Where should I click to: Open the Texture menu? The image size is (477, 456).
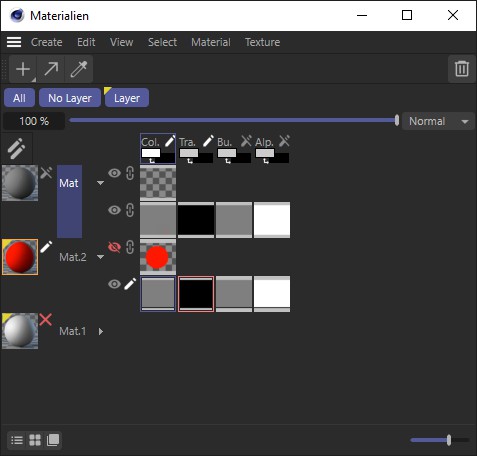click(263, 42)
